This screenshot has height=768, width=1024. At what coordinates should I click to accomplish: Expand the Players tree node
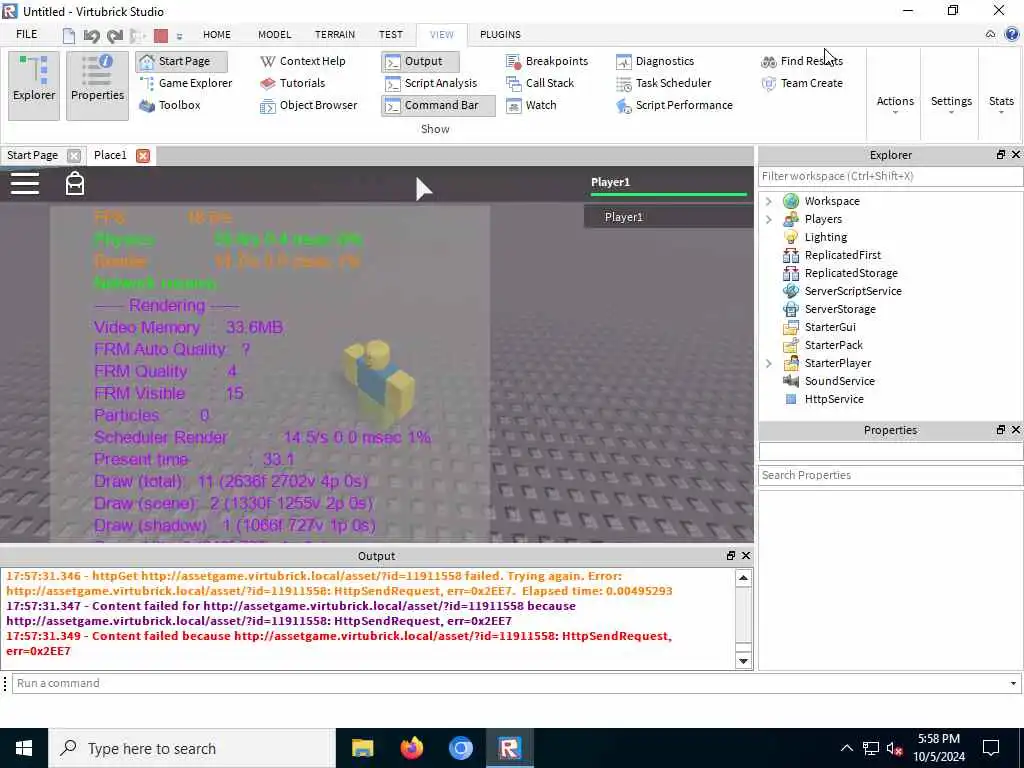769,219
